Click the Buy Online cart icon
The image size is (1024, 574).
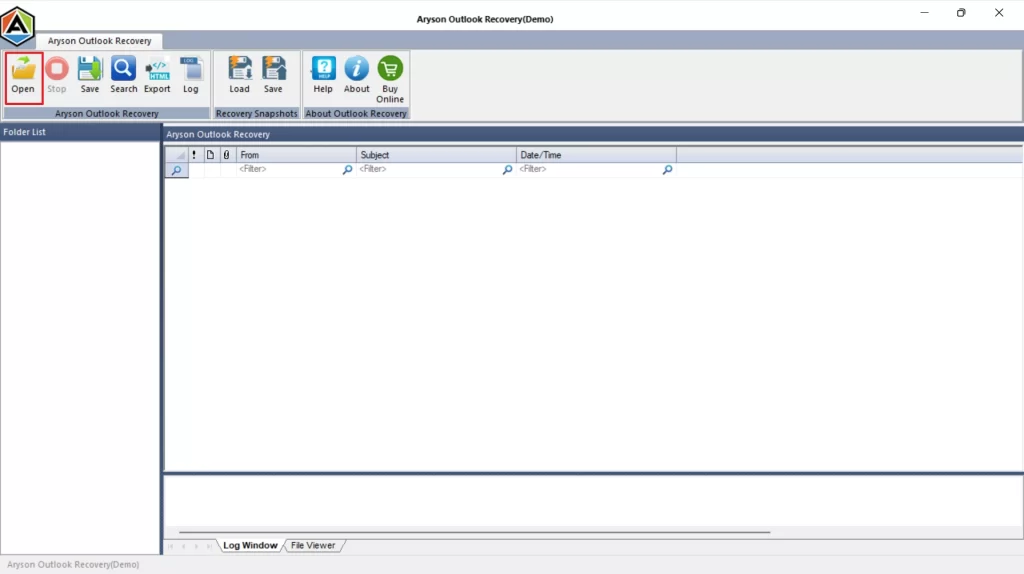click(x=390, y=80)
